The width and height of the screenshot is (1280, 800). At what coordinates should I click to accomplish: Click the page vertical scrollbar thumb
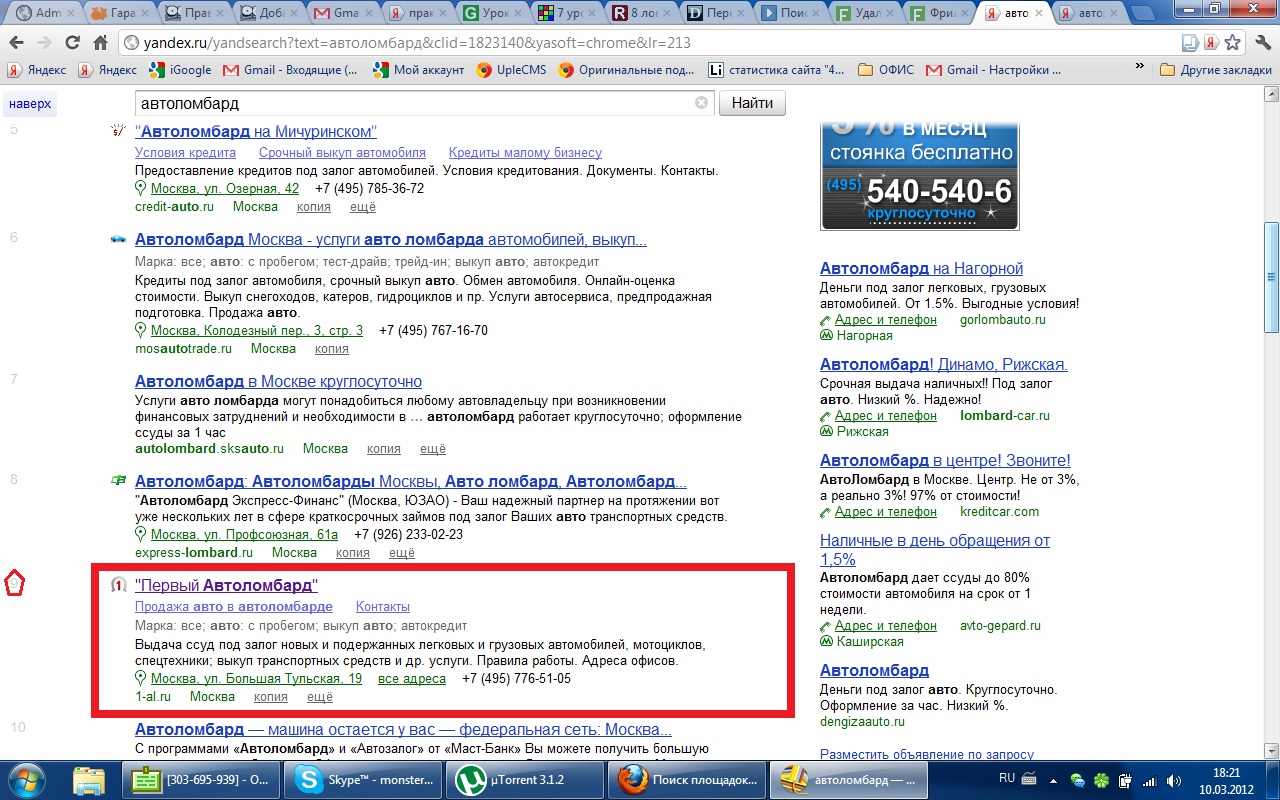tap(1271, 277)
